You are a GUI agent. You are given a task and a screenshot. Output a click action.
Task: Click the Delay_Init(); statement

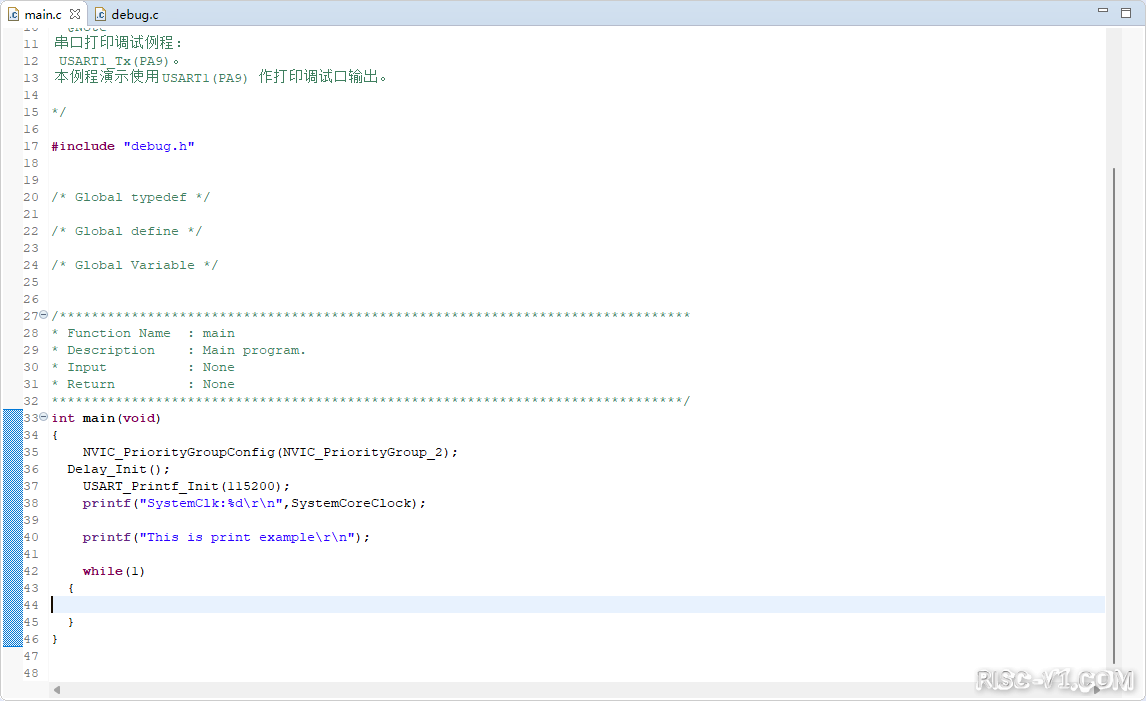pyautogui.click(x=118, y=469)
